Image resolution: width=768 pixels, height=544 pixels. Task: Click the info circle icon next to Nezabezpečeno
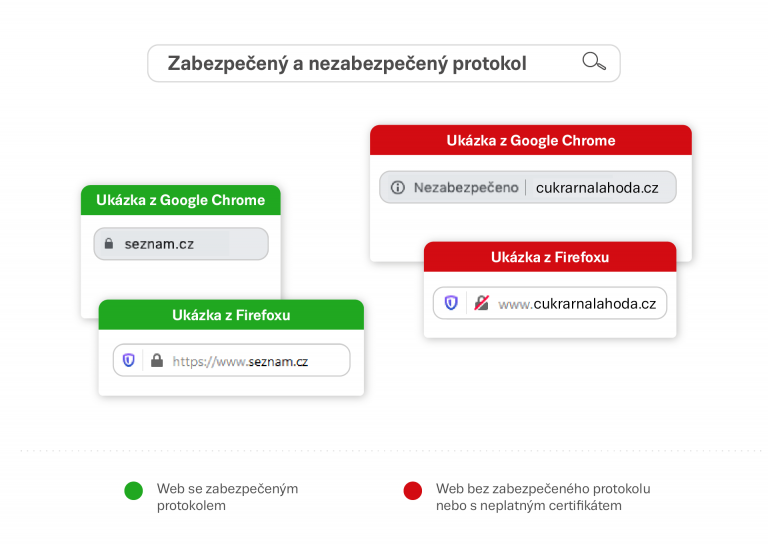click(398, 187)
